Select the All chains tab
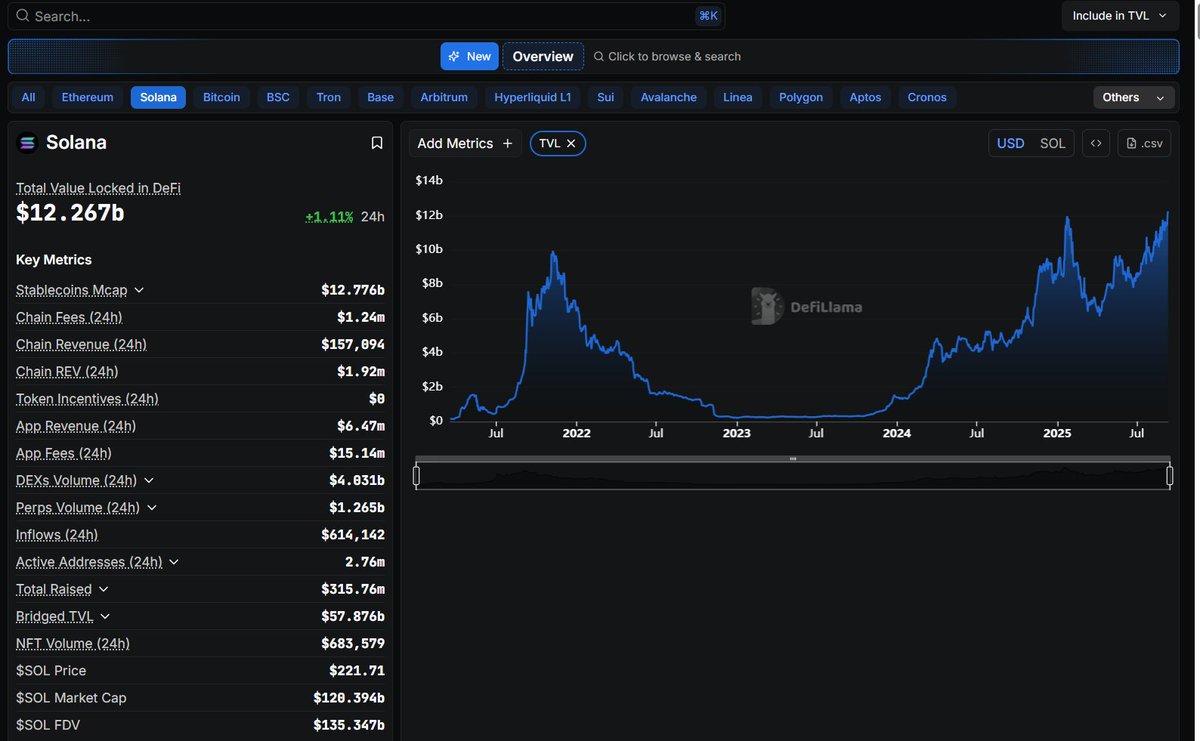Viewport: 1200px width, 741px height. coord(28,97)
